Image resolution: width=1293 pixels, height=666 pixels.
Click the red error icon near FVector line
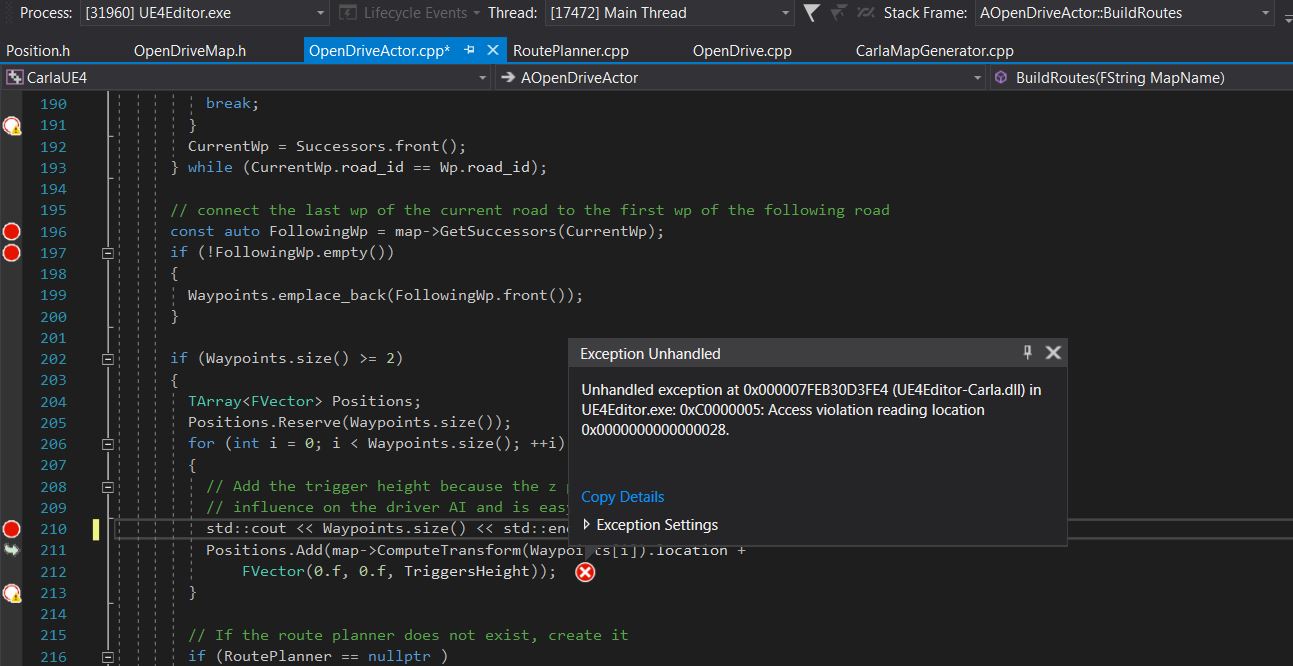585,572
